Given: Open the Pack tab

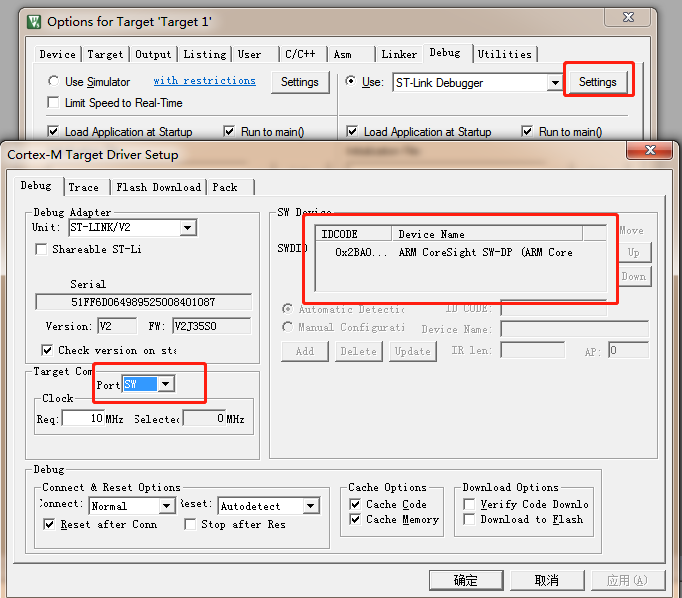Looking at the screenshot, I should pyautogui.click(x=231, y=187).
